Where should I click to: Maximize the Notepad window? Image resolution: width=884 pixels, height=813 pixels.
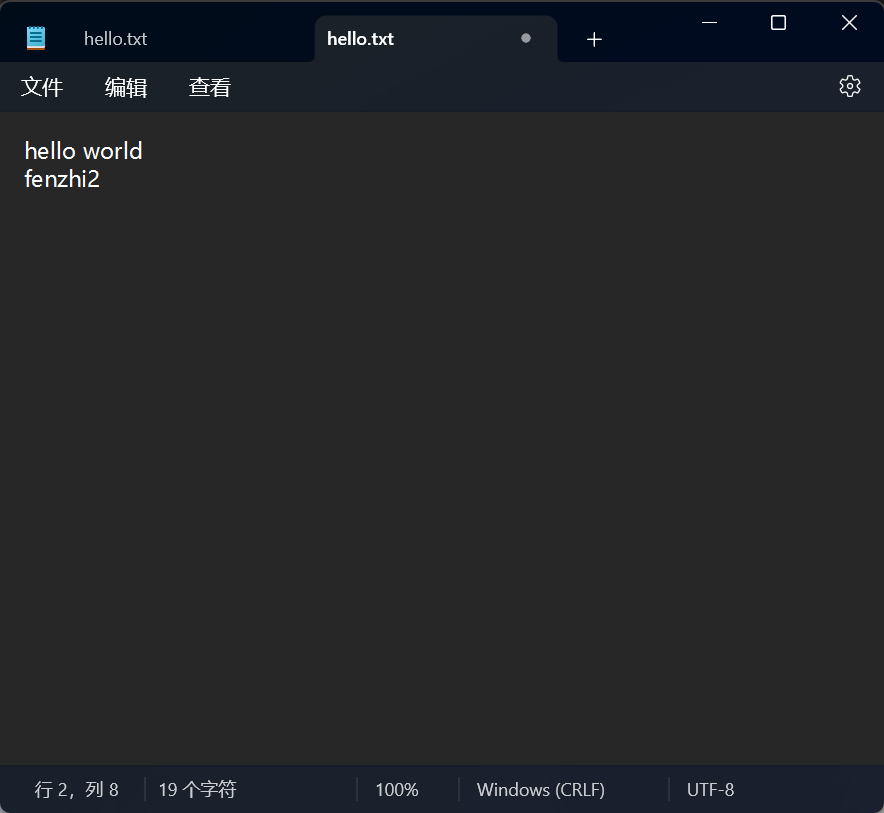779,23
